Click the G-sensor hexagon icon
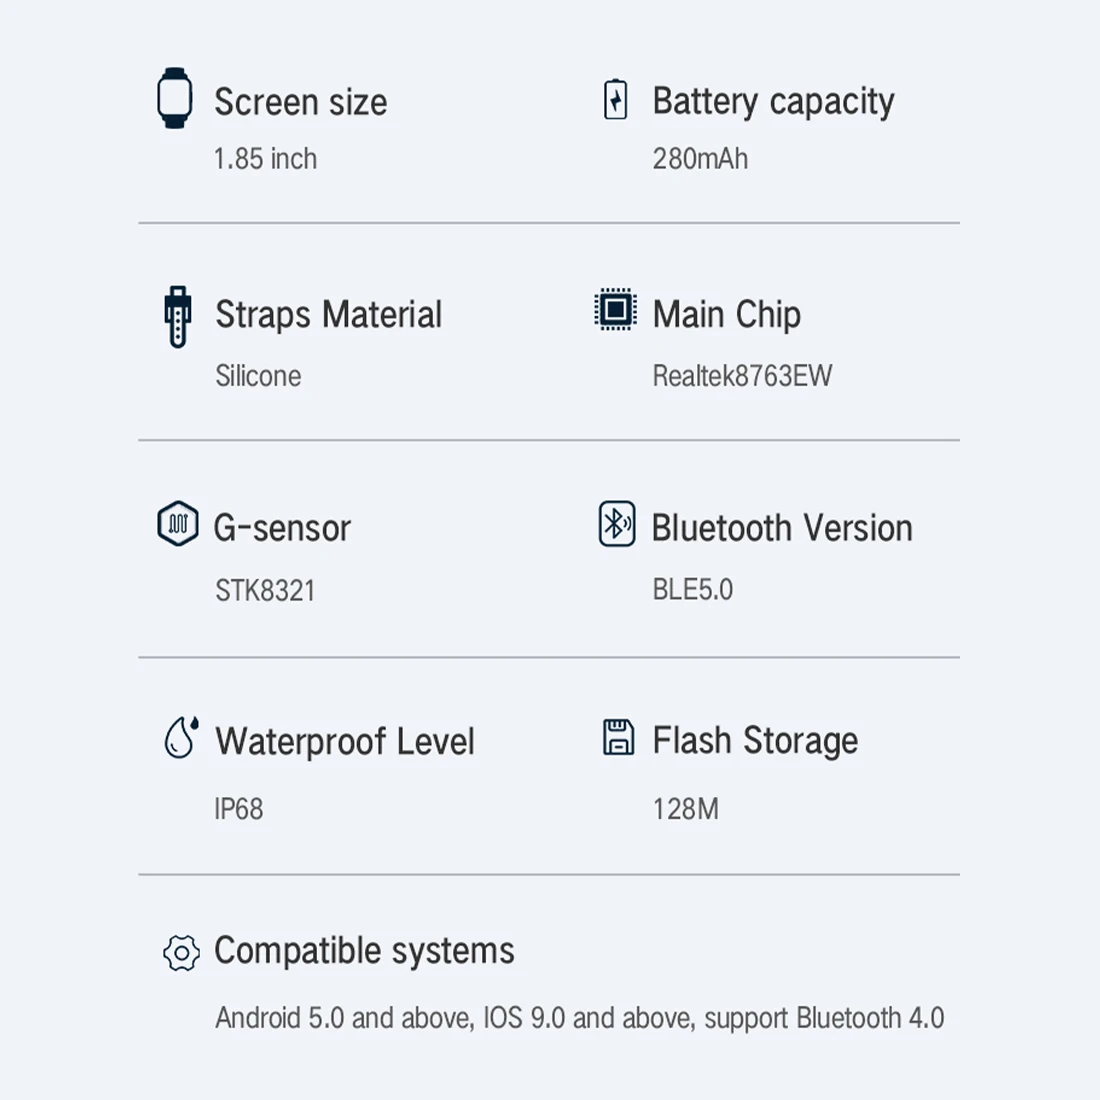Screen dimensions: 1100x1100 (178, 524)
